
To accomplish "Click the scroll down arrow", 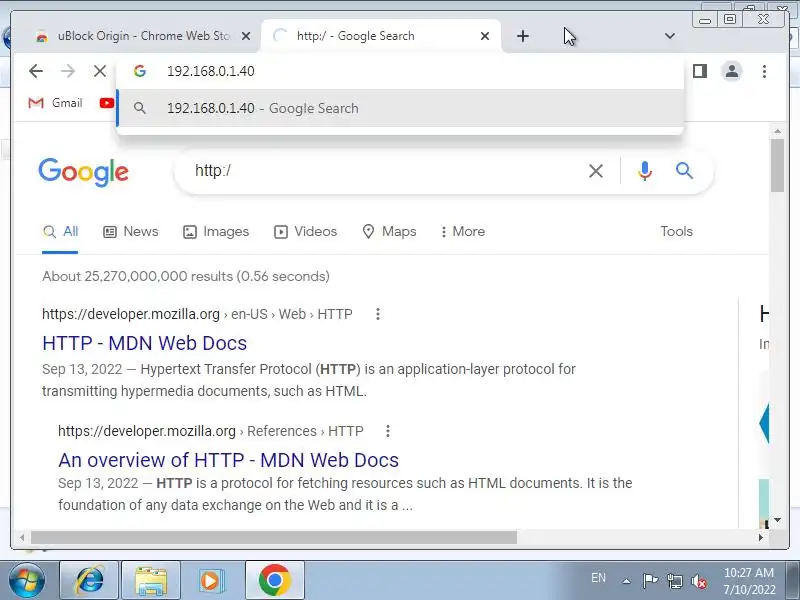I will tap(777, 520).
